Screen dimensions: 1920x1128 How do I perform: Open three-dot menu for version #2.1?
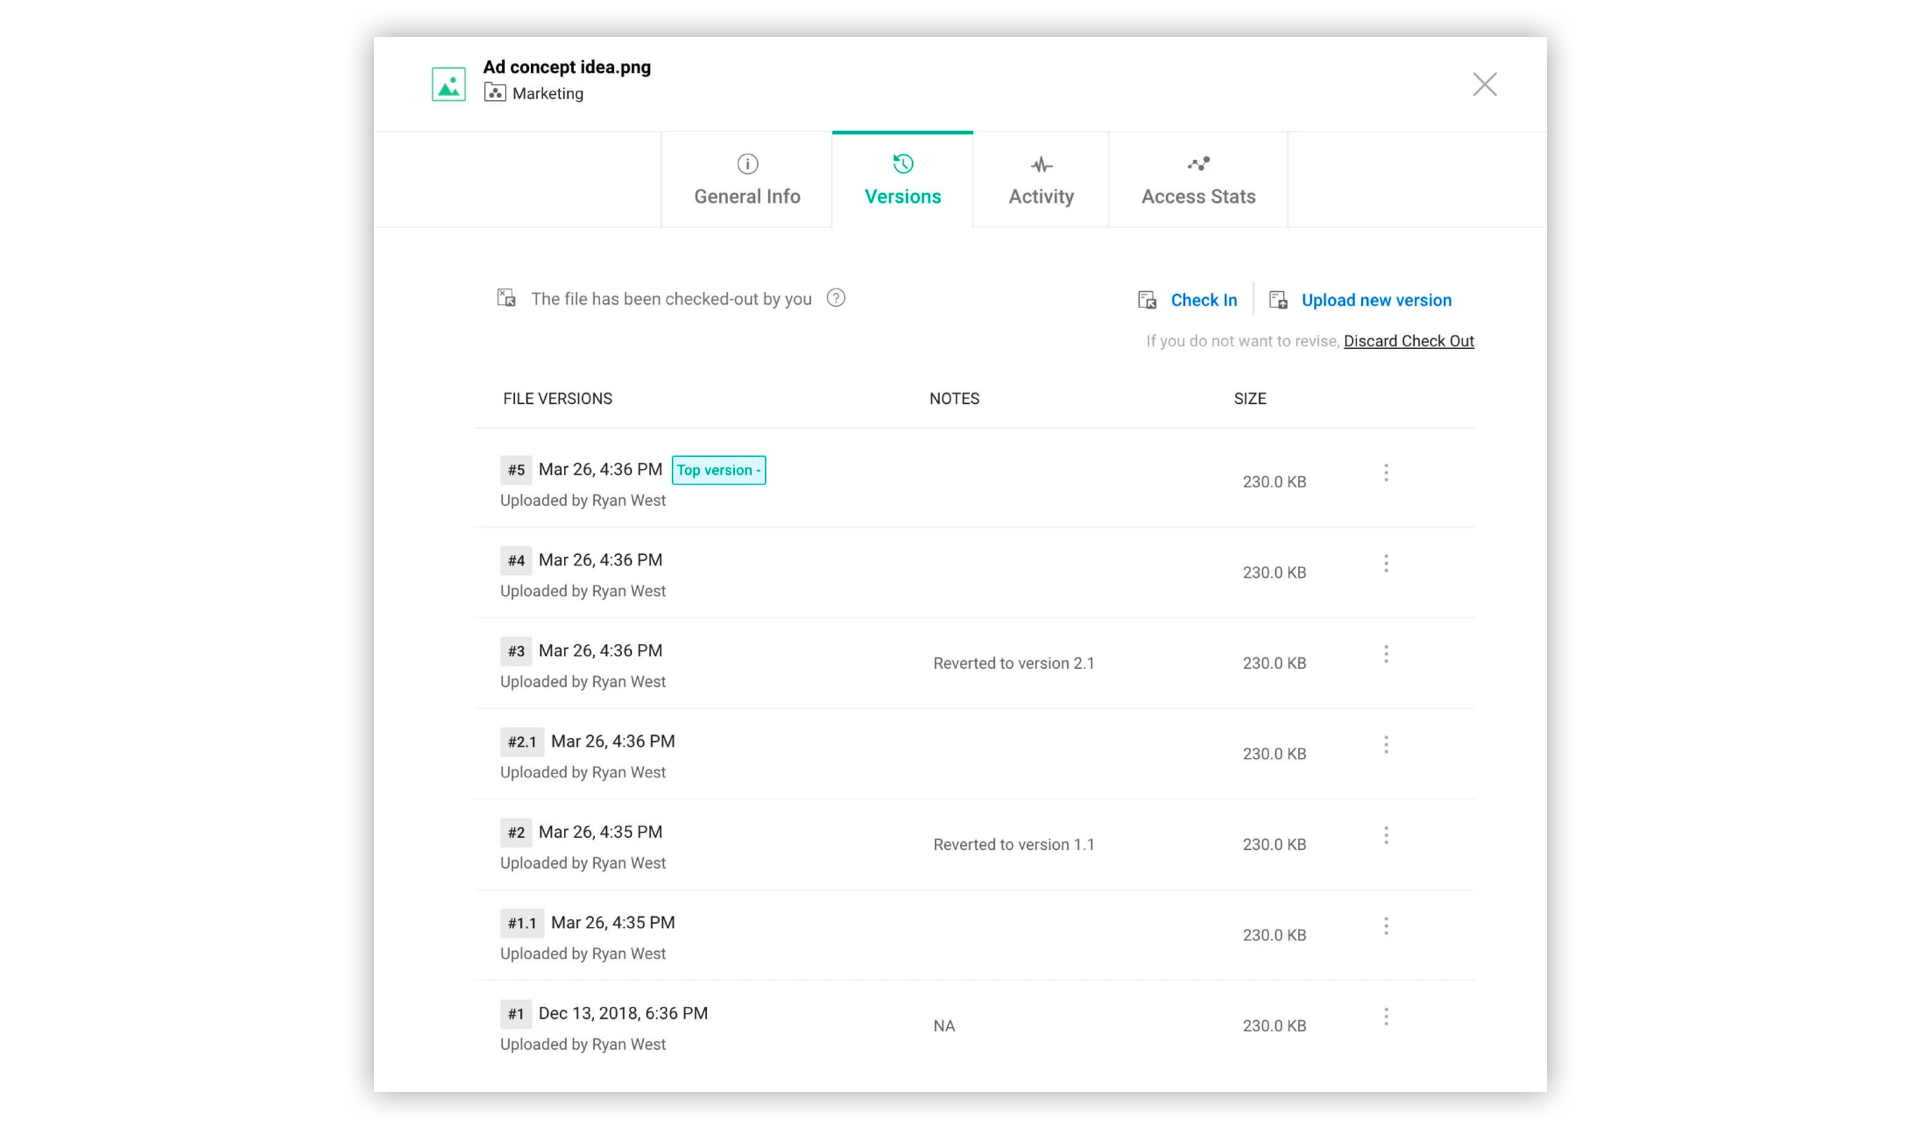[1386, 745]
